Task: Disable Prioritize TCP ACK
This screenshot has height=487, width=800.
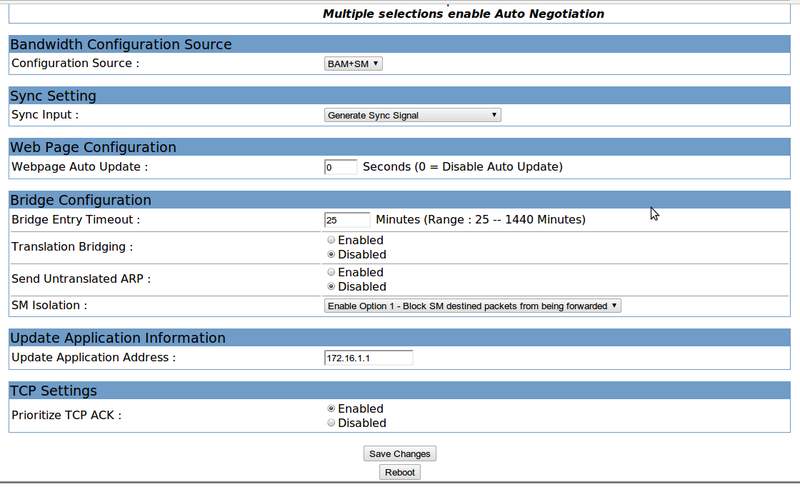Action: click(x=331, y=423)
